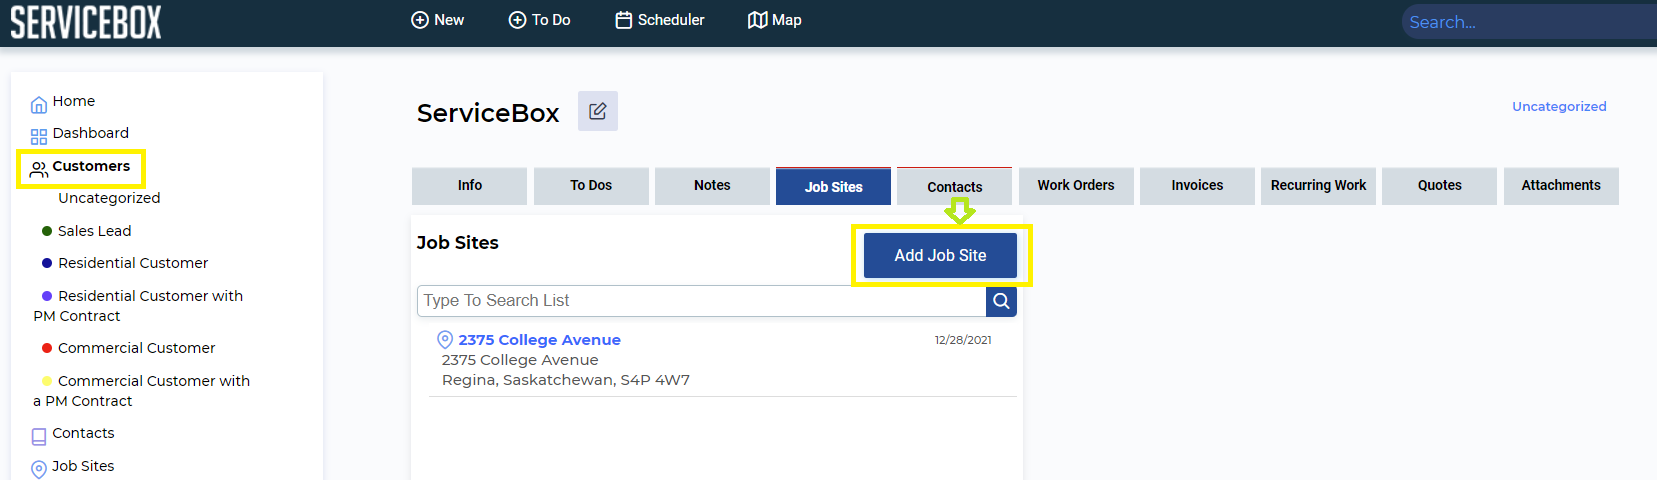This screenshot has width=1658, height=484.
Task: Select the Residential Customer category
Action: [x=133, y=263]
